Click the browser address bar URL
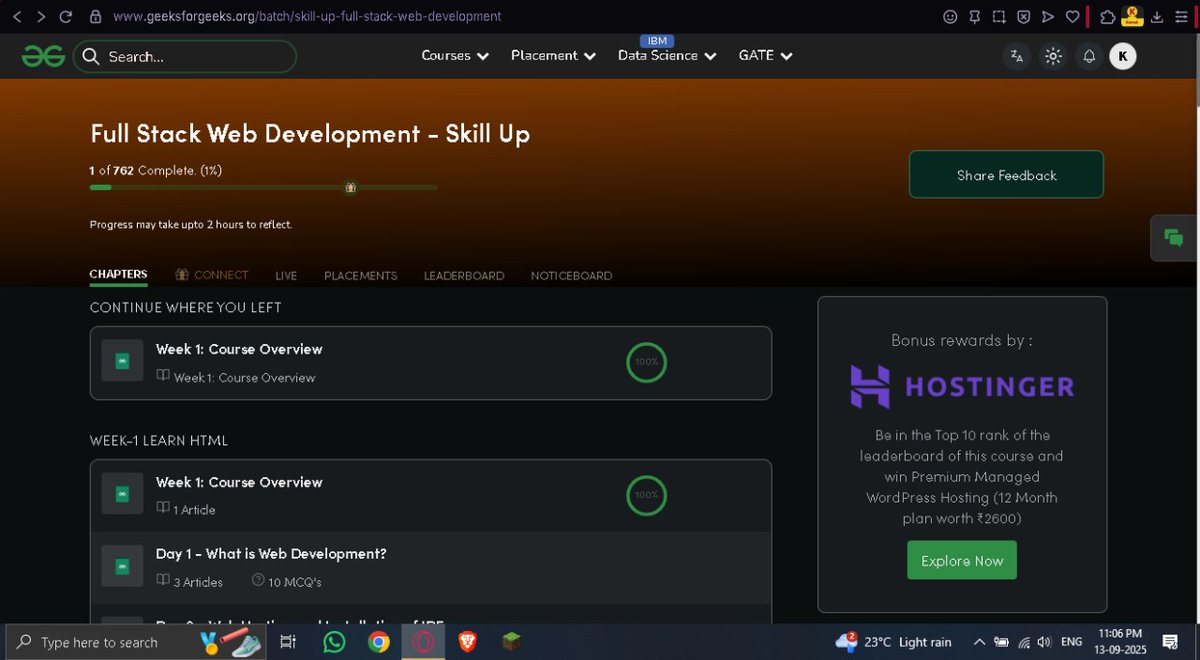This screenshot has height=660, width=1200. pyautogui.click(x=307, y=16)
